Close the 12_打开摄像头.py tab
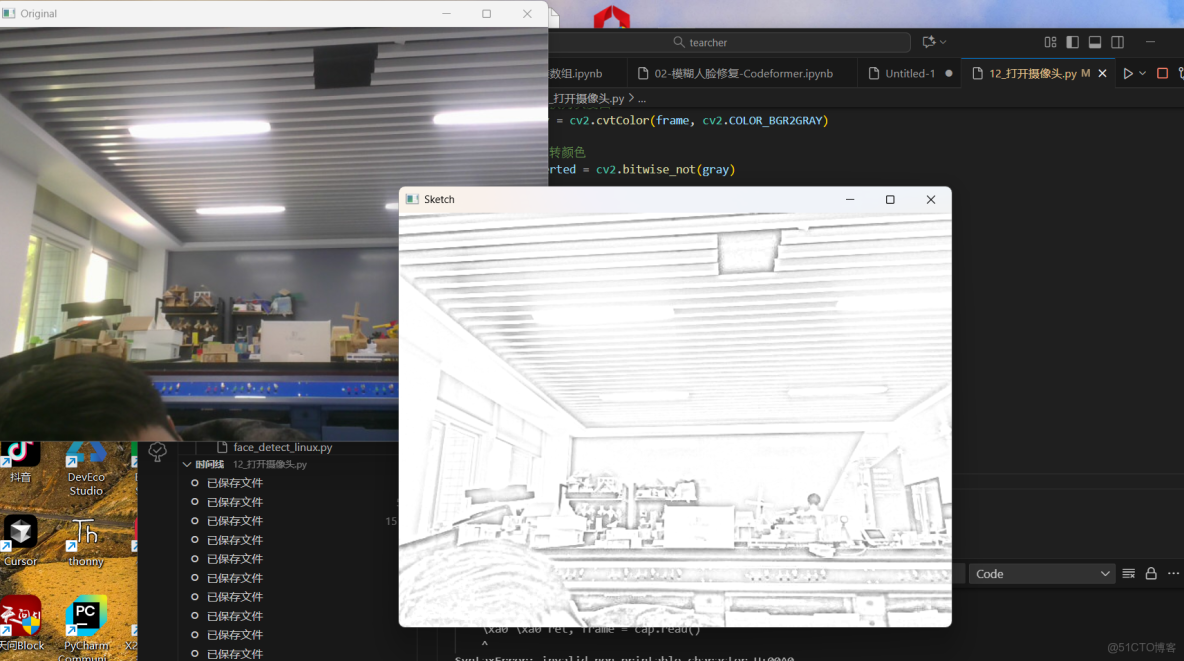The width and height of the screenshot is (1184, 661). [1102, 73]
